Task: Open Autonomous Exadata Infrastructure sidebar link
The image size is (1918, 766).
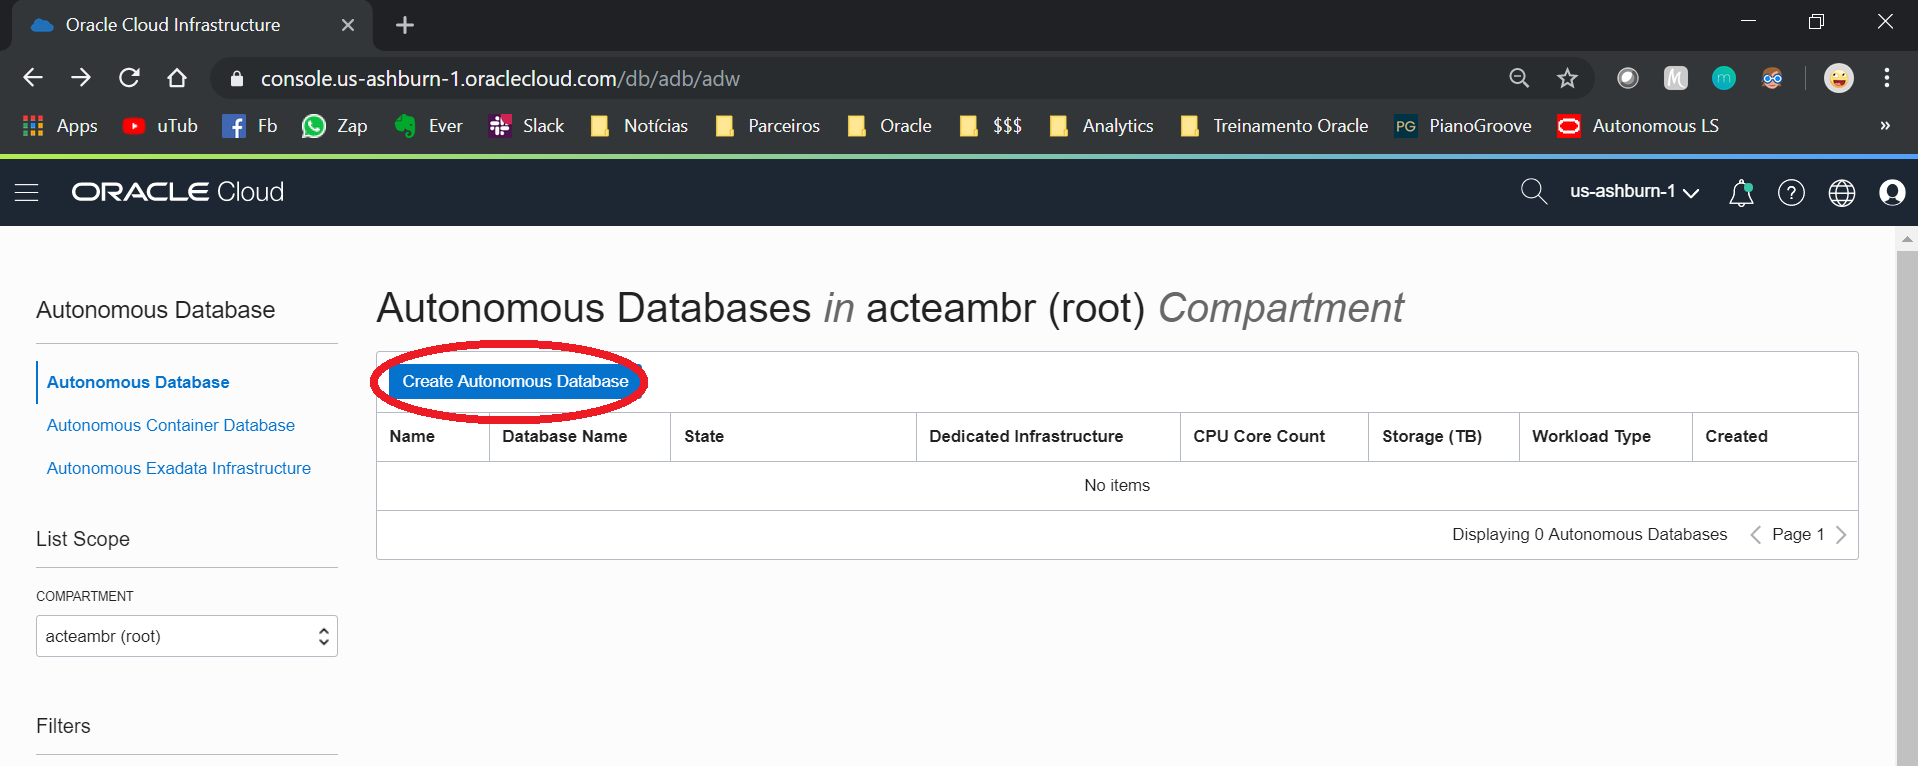Action: pos(179,468)
